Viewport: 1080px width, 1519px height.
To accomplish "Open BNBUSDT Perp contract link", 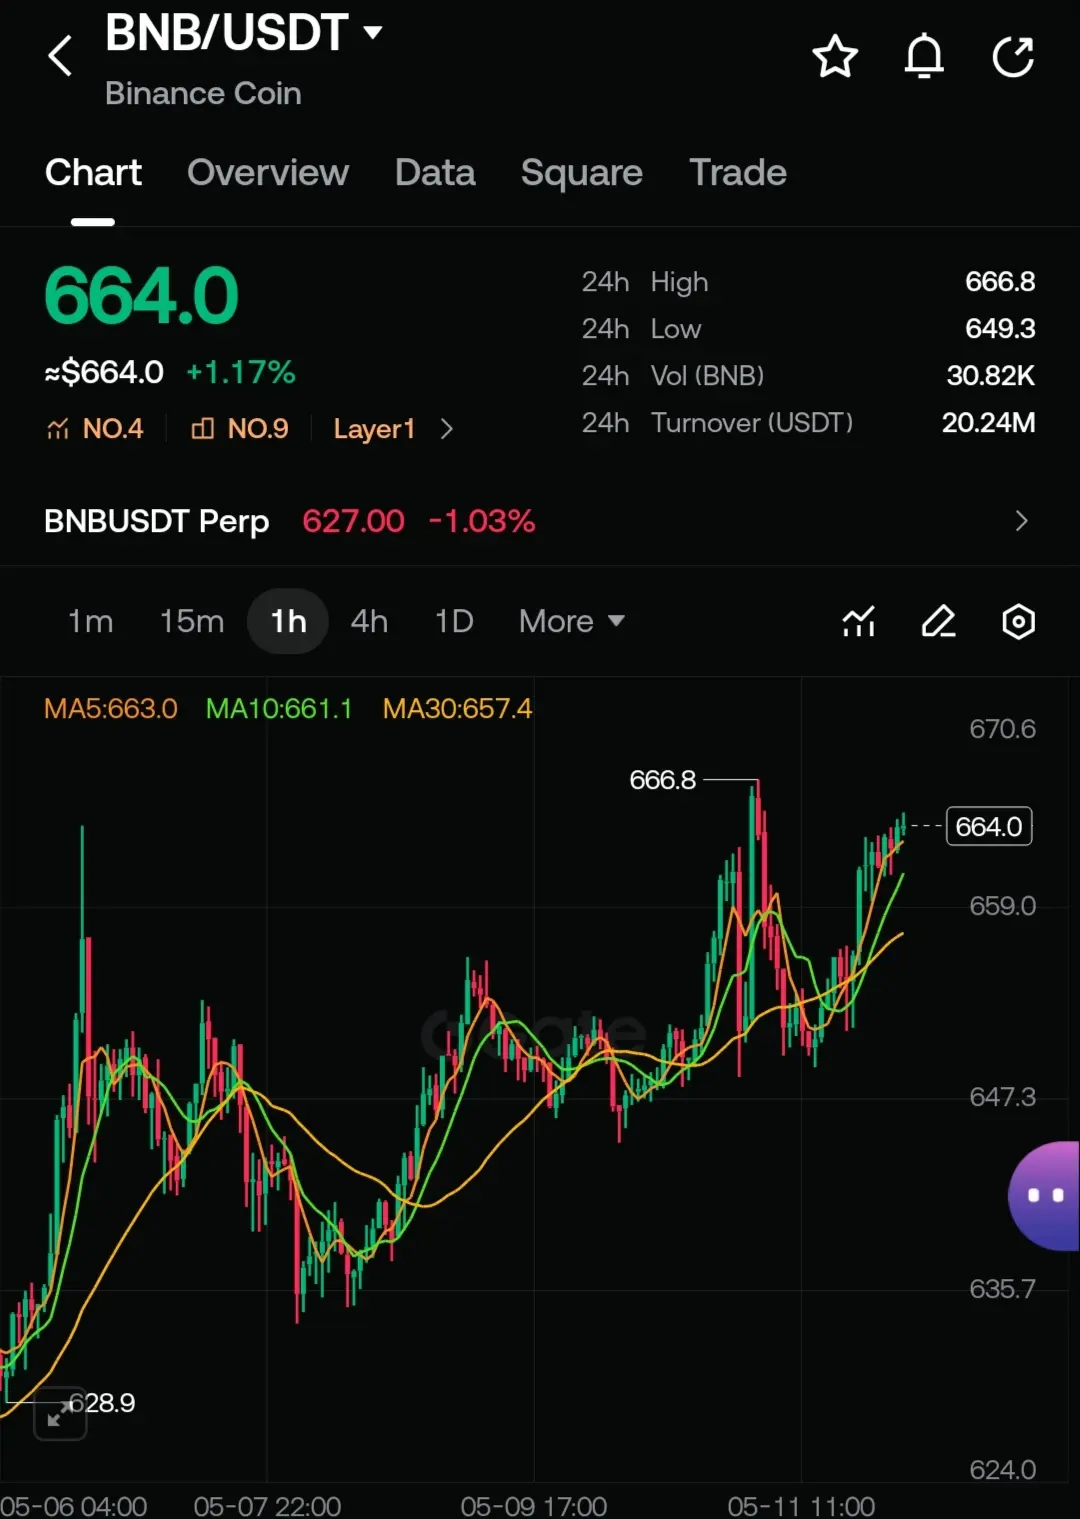I will [157, 521].
